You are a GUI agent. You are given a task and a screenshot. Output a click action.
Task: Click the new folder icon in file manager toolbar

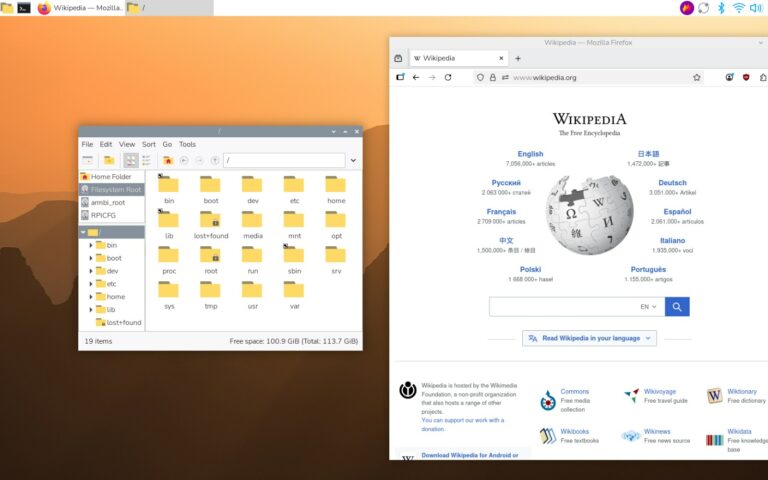[109, 160]
